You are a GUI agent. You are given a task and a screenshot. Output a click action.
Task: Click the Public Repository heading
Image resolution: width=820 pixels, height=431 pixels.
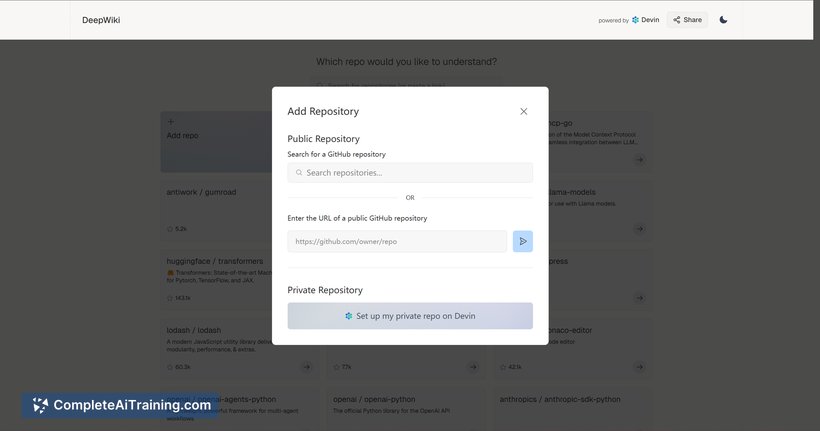pos(323,139)
